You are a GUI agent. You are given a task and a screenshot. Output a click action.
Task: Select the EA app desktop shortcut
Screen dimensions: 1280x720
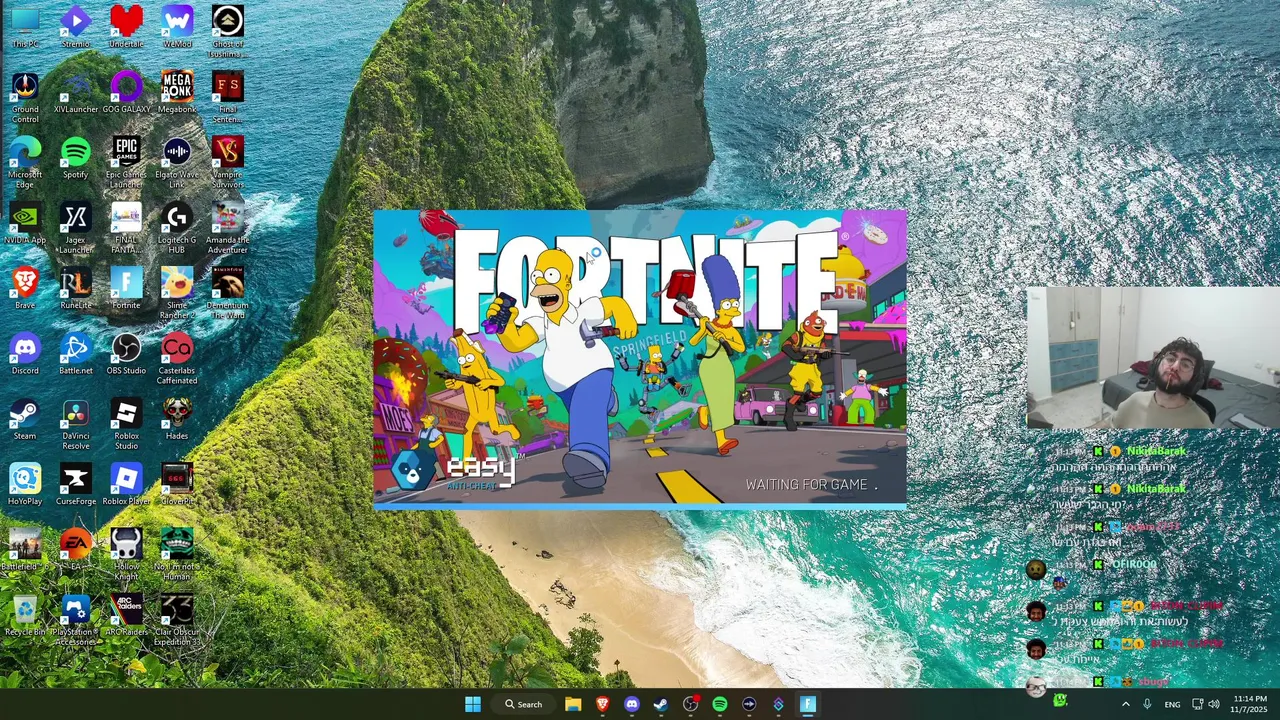coord(75,550)
